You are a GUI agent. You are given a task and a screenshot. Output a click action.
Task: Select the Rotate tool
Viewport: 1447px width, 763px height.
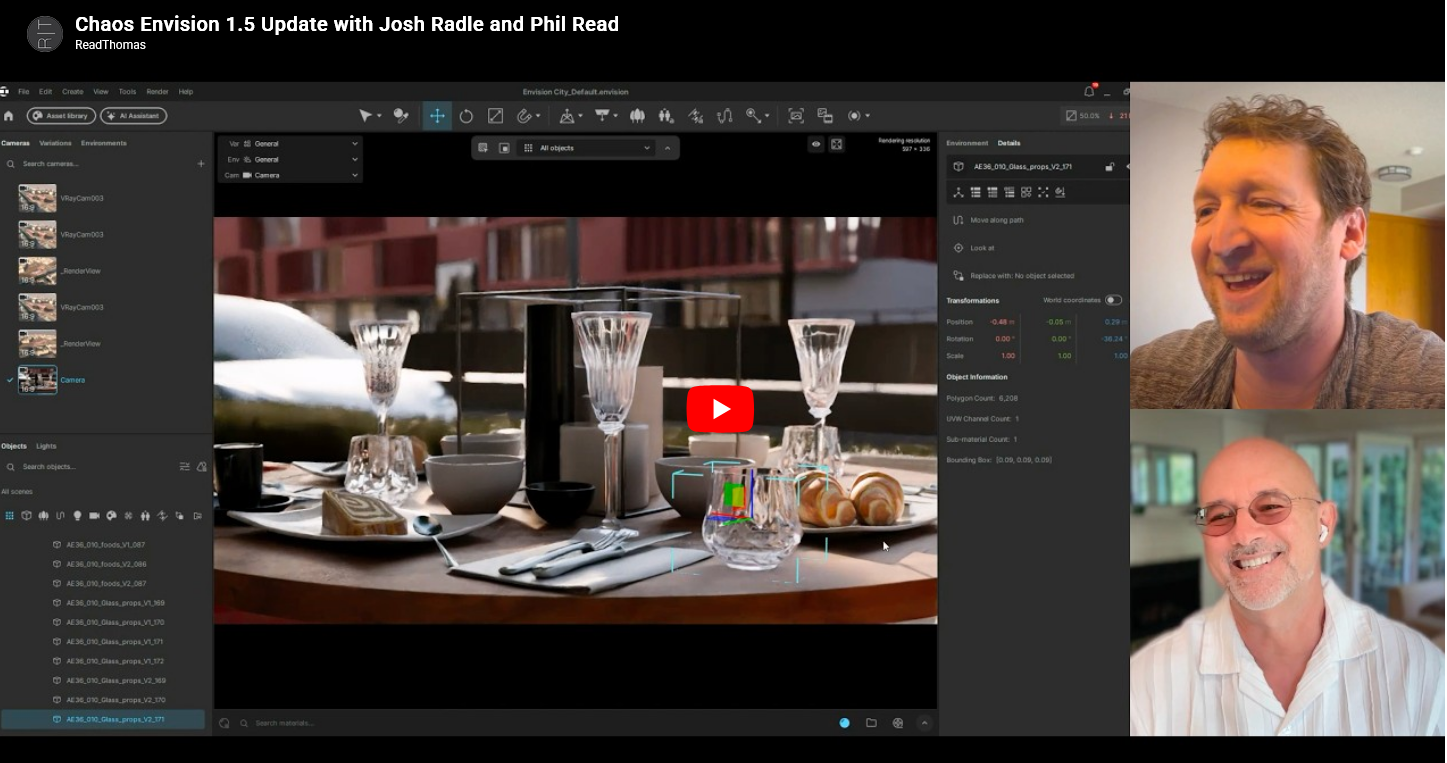(466, 116)
